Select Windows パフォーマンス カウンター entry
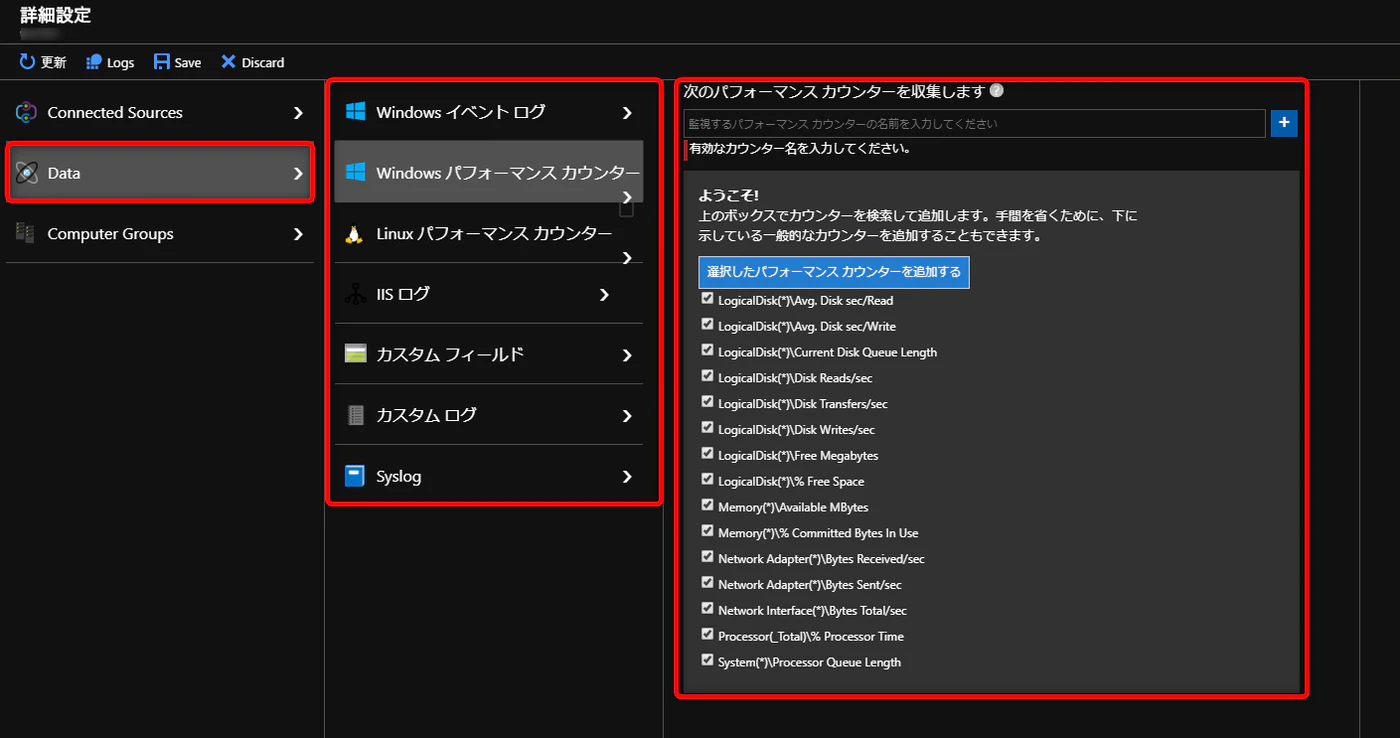The height and width of the screenshot is (738, 1400). [x=489, y=173]
